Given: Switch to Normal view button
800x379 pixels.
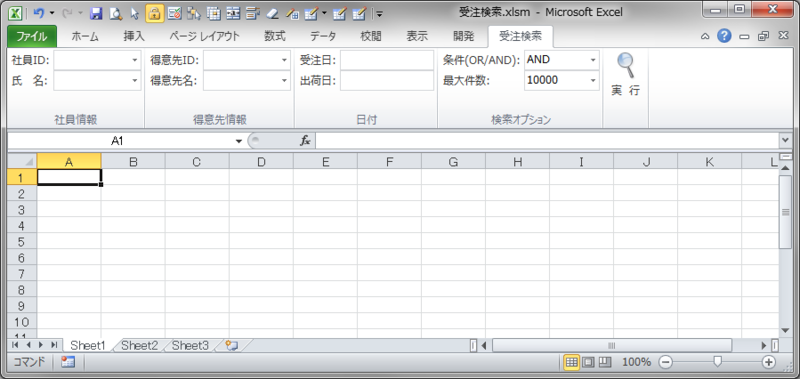Looking at the screenshot, I should tap(571, 362).
